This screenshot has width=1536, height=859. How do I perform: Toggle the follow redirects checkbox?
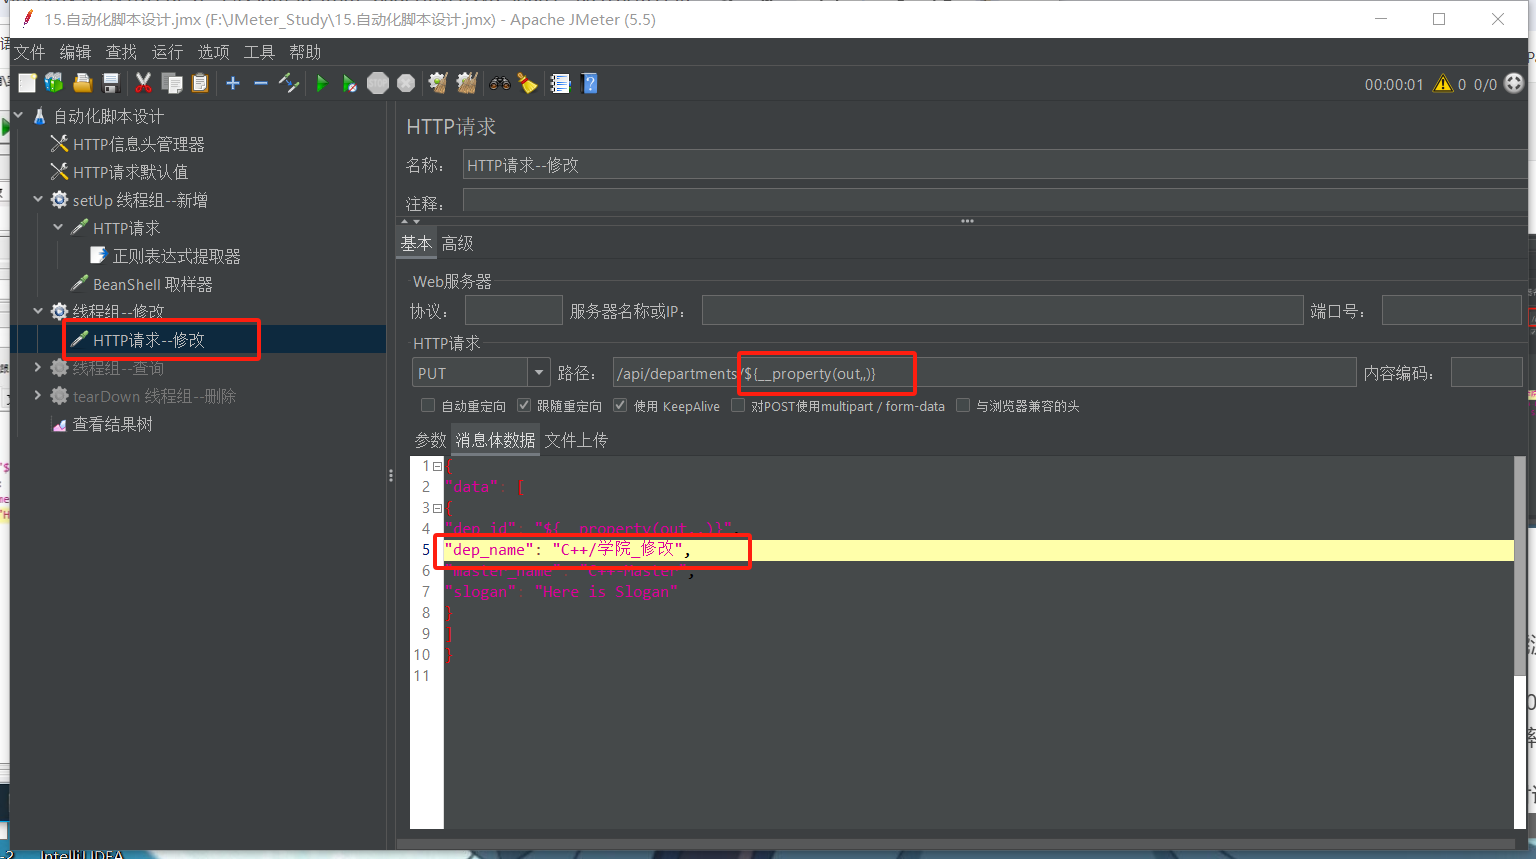tap(524, 405)
